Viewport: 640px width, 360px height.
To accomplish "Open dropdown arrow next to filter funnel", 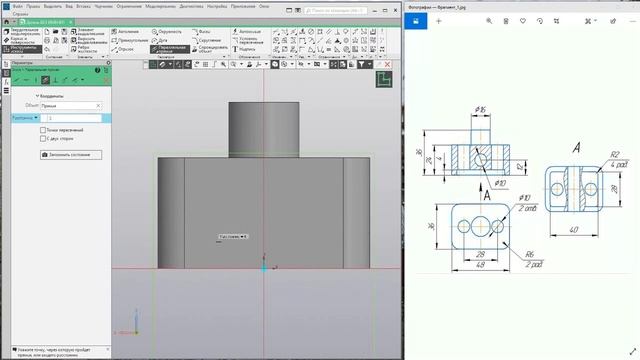I will 369,64.
